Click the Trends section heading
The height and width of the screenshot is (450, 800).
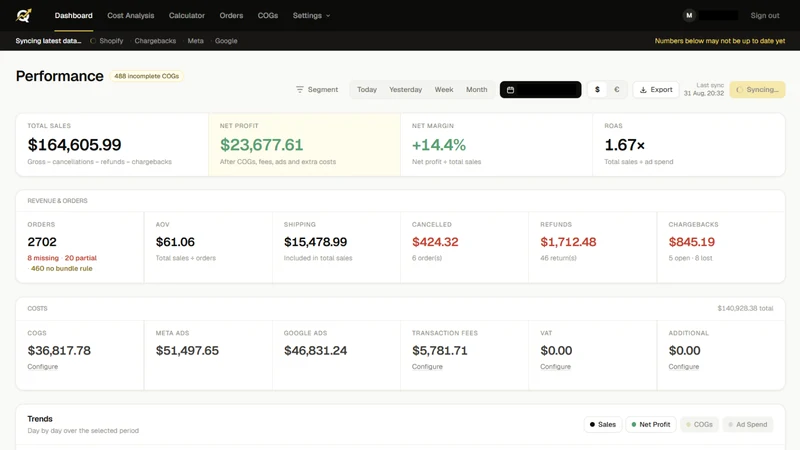point(40,419)
